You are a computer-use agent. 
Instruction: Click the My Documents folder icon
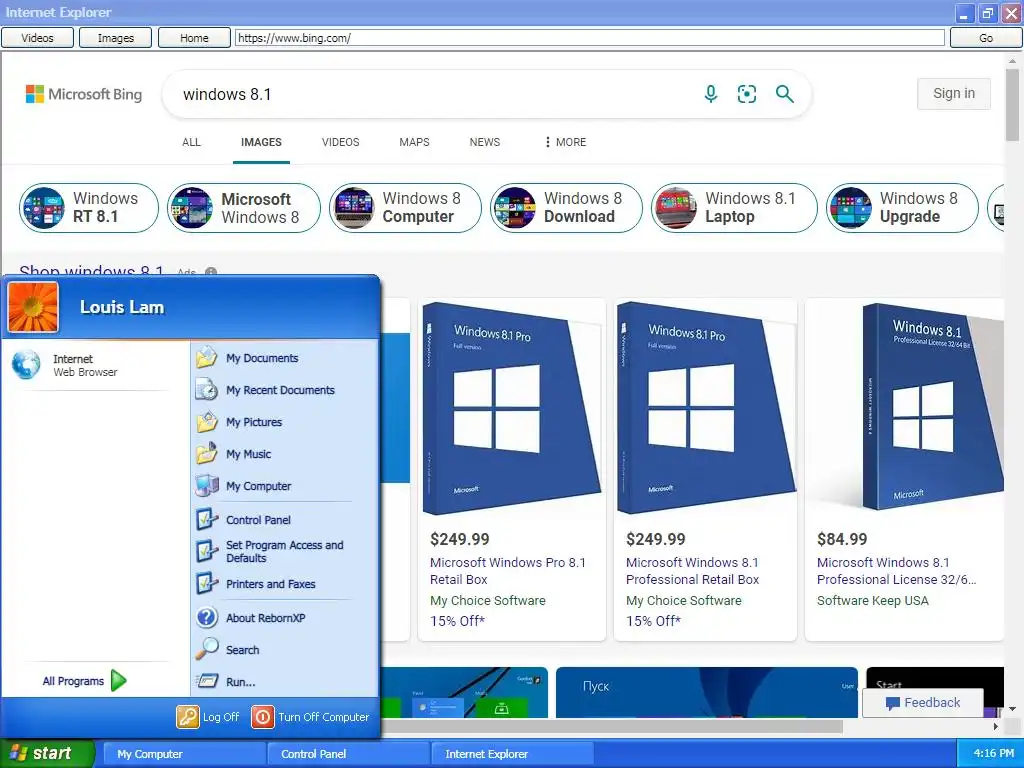(207, 358)
